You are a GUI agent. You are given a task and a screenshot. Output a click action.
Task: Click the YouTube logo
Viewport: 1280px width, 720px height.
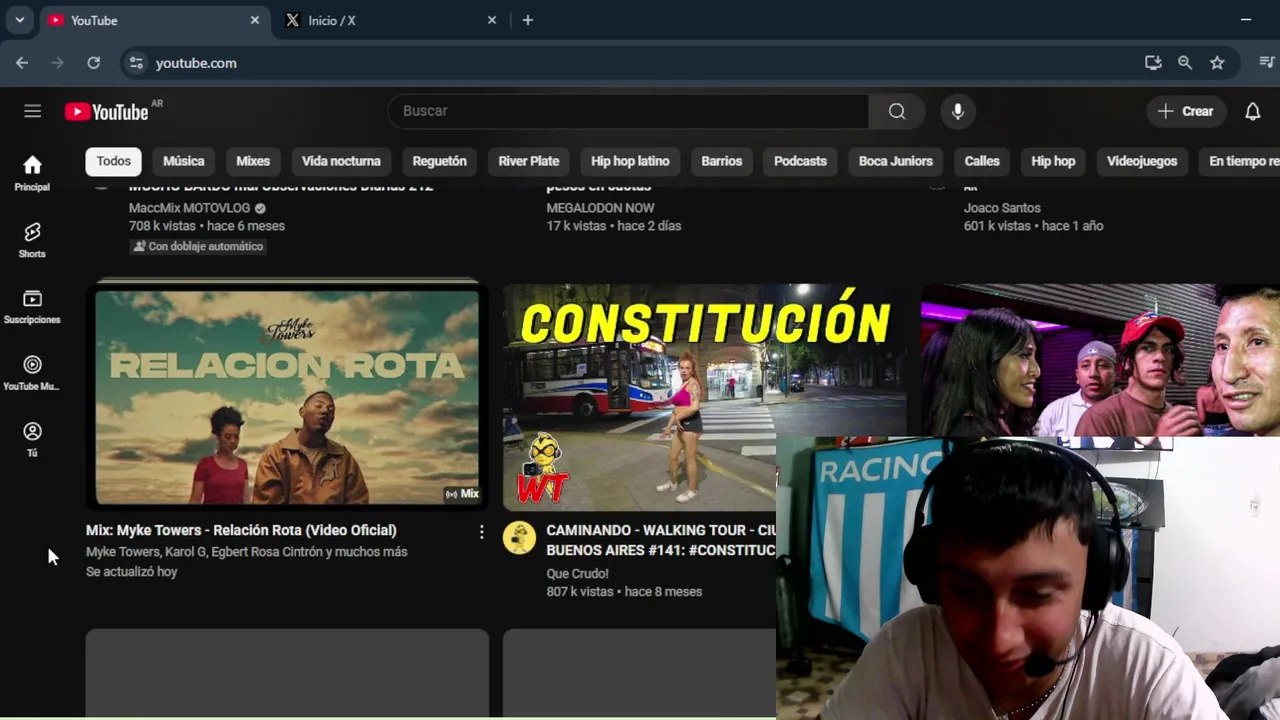coord(107,111)
